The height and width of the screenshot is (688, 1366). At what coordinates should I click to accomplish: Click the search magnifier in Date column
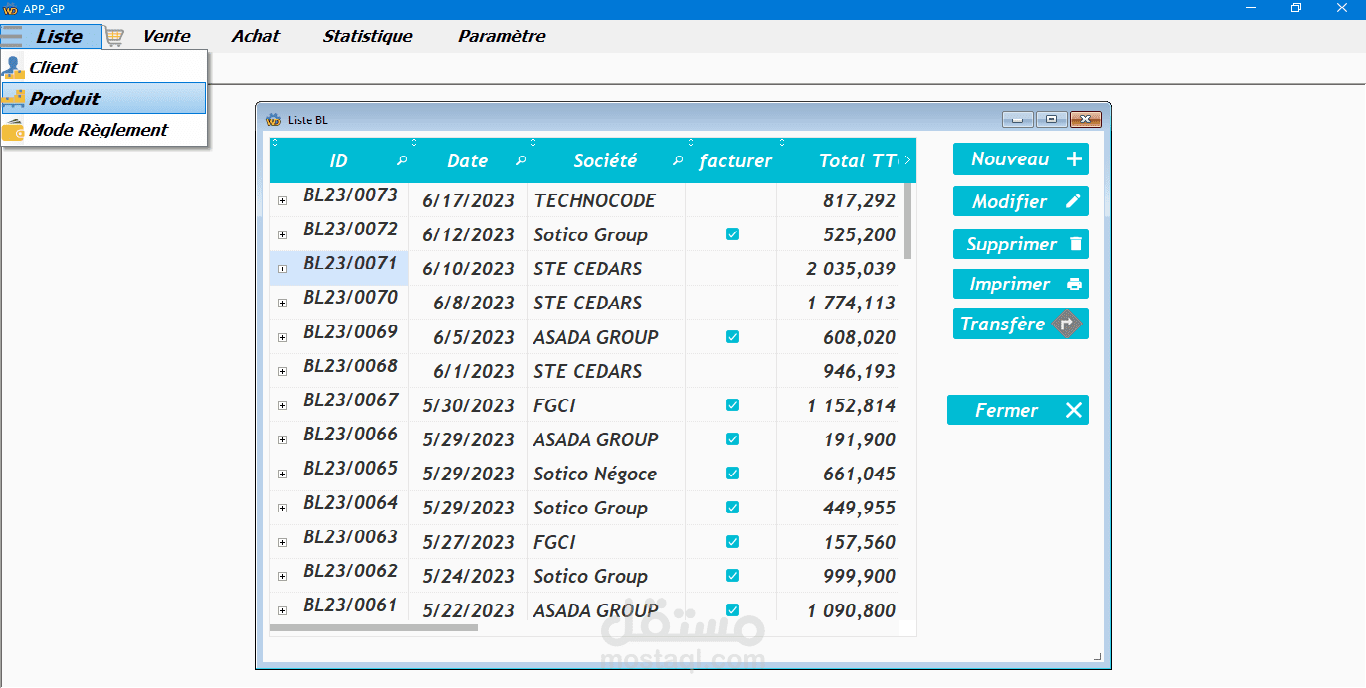click(x=521, y=161)
